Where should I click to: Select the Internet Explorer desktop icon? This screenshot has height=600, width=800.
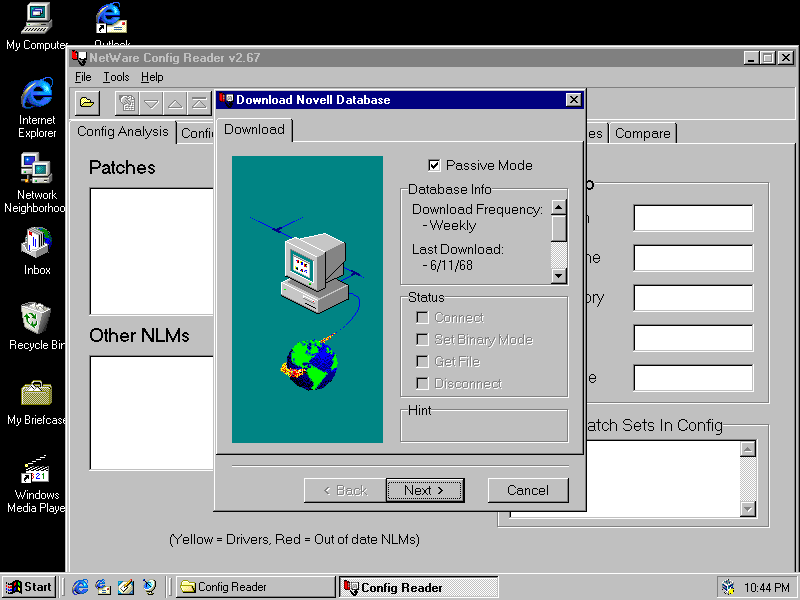37,107
